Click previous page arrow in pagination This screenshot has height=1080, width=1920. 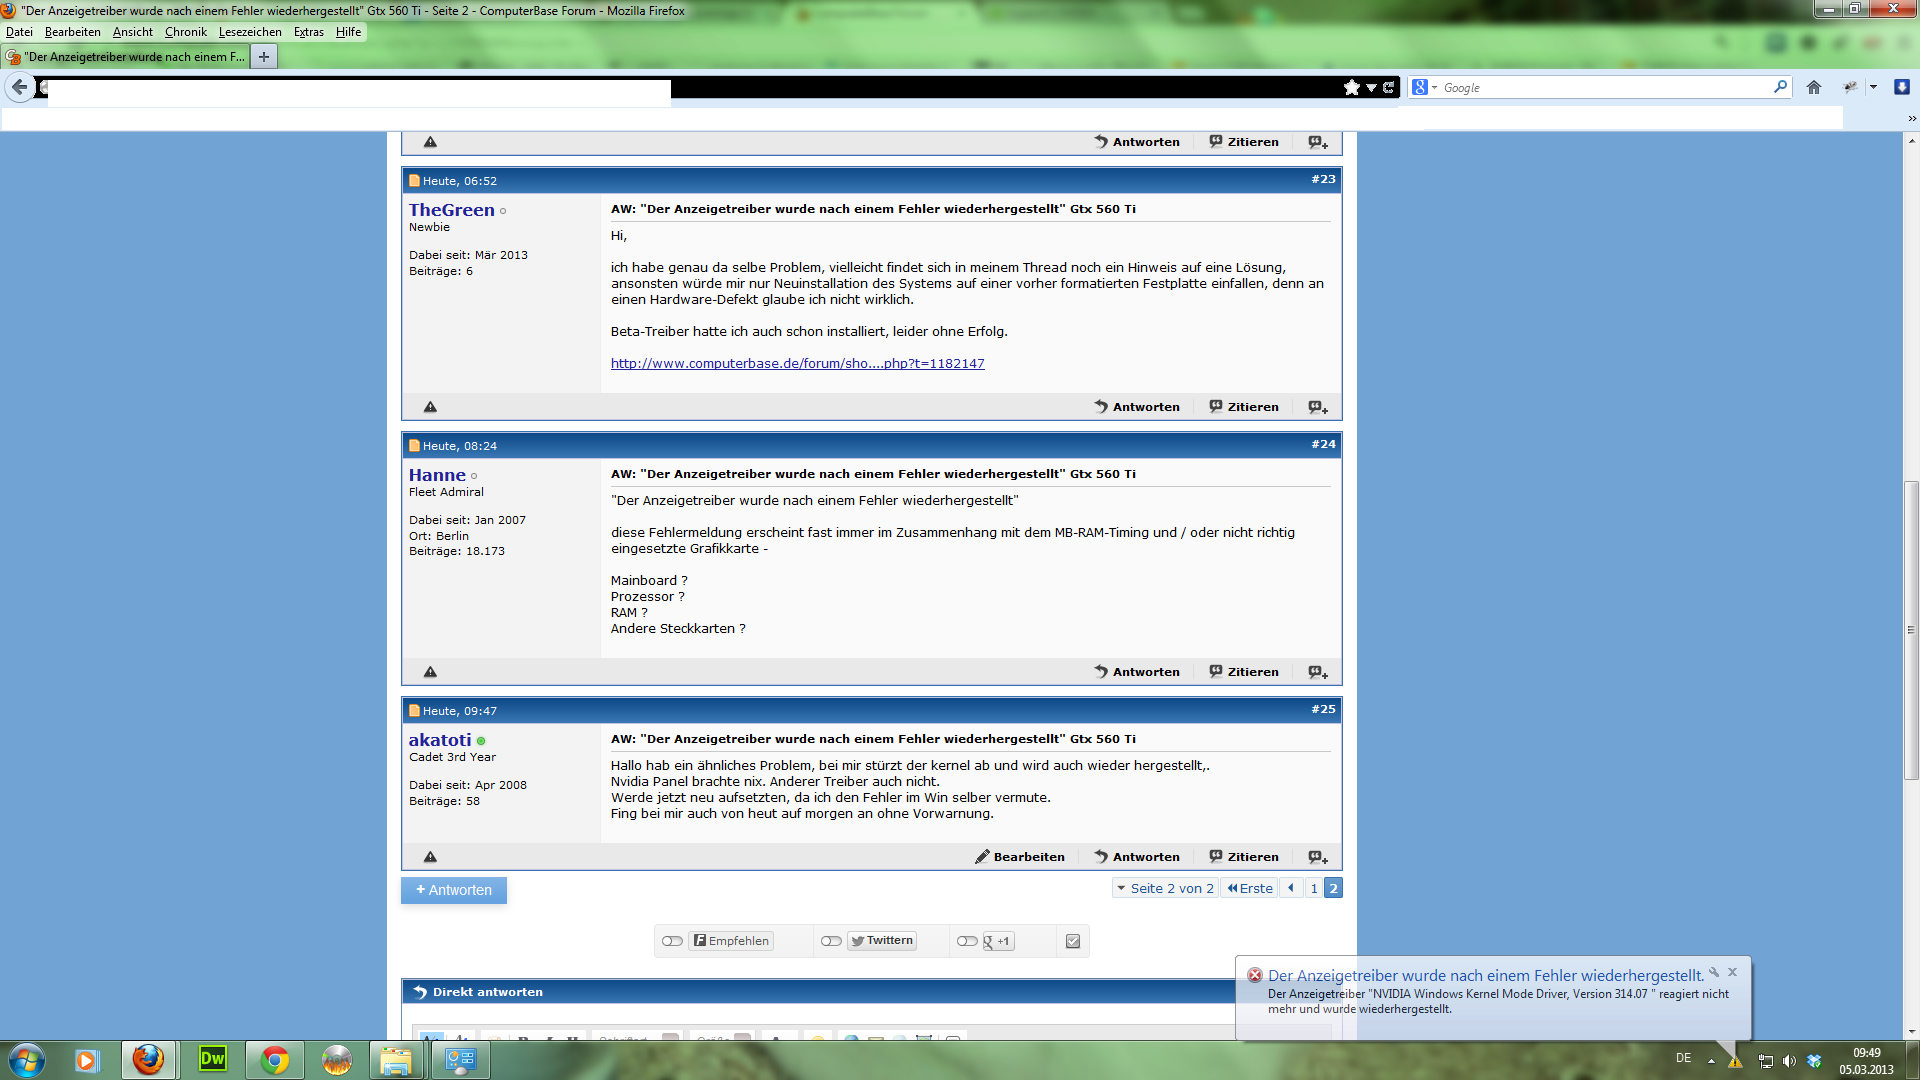1291,888
